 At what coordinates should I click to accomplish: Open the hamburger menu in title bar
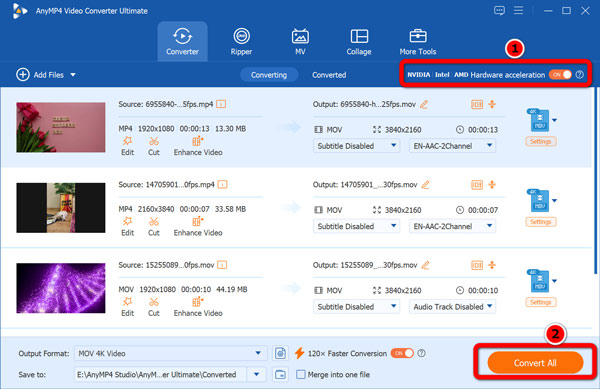click(x=518, y=10)
